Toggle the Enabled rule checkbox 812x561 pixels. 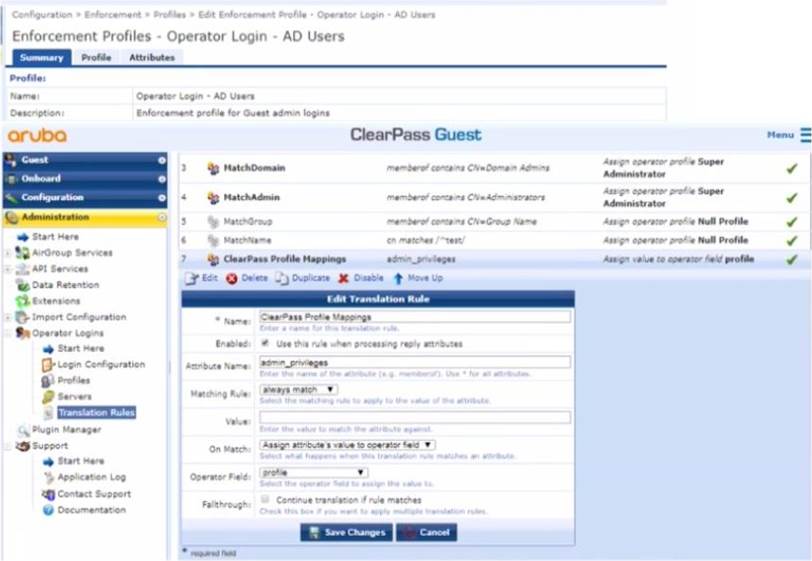[x=265, y=343]
